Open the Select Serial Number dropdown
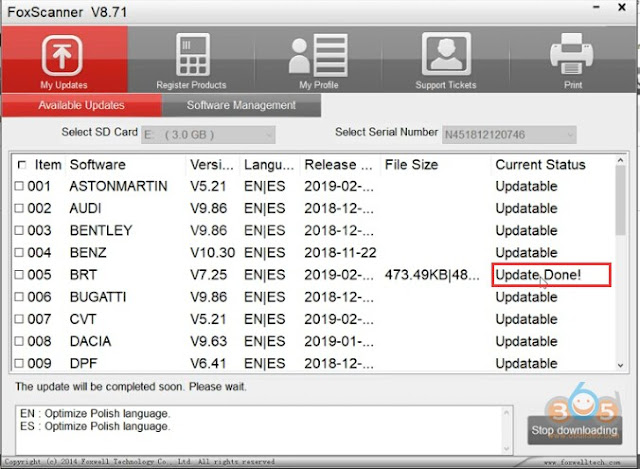Image resolution: width=640 pixels, height=469 pixels. [x=509, y=135]
